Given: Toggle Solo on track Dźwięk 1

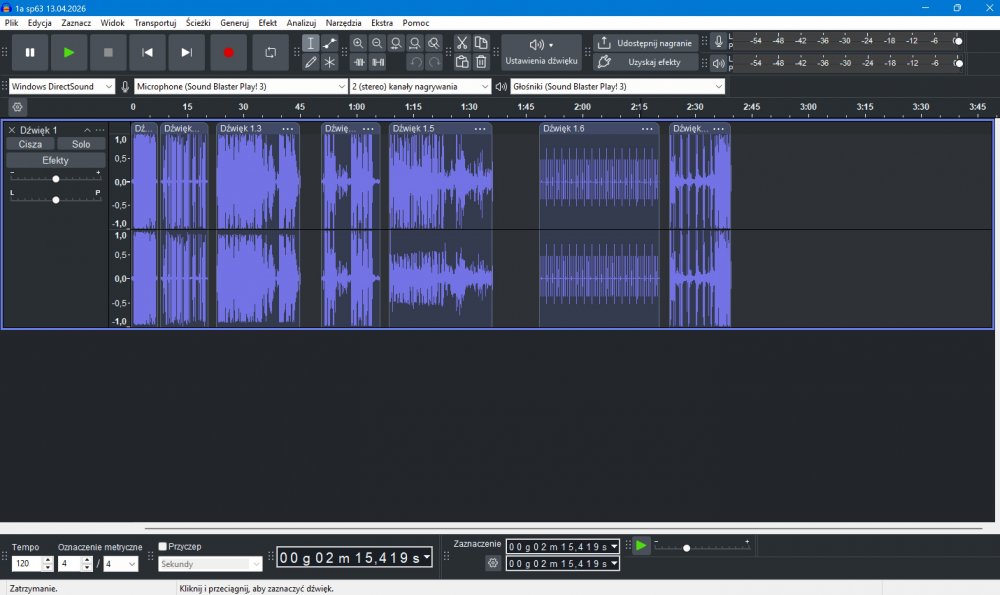Looking at the screenshot, I should 81,144.
